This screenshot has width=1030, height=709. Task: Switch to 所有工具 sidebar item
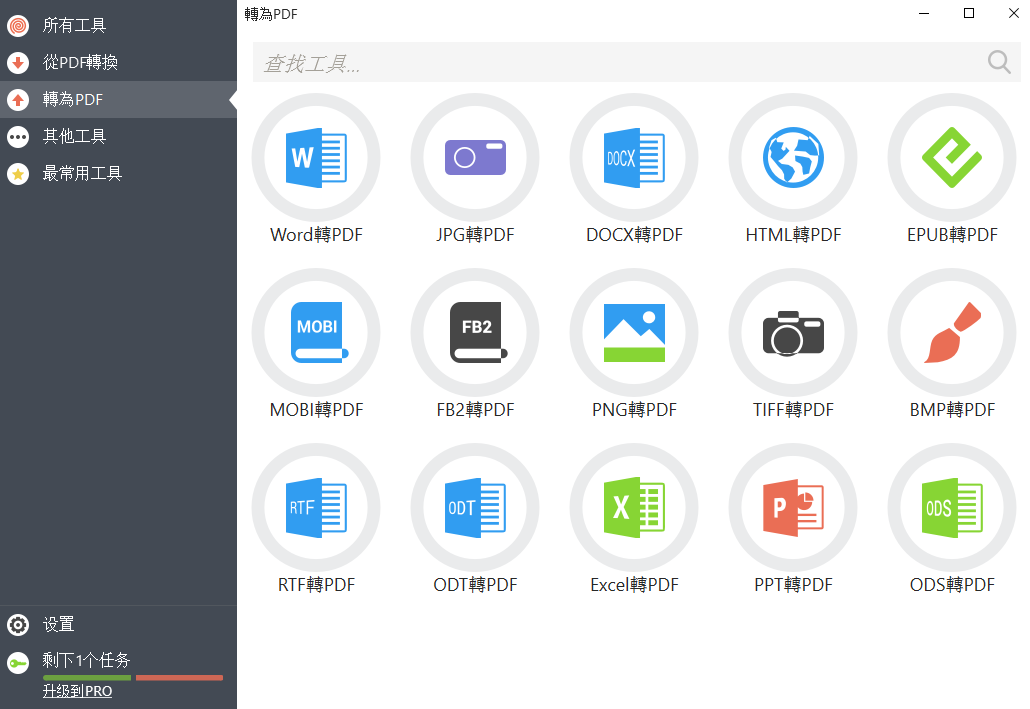coord(118,26)
